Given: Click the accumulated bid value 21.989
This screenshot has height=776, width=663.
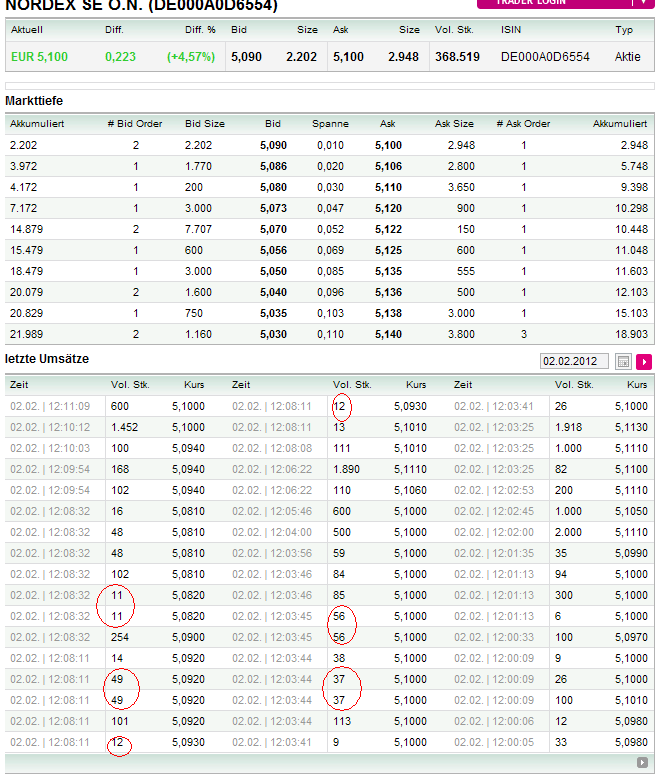Looking at the screenshot, I should (x=26, y=335).
